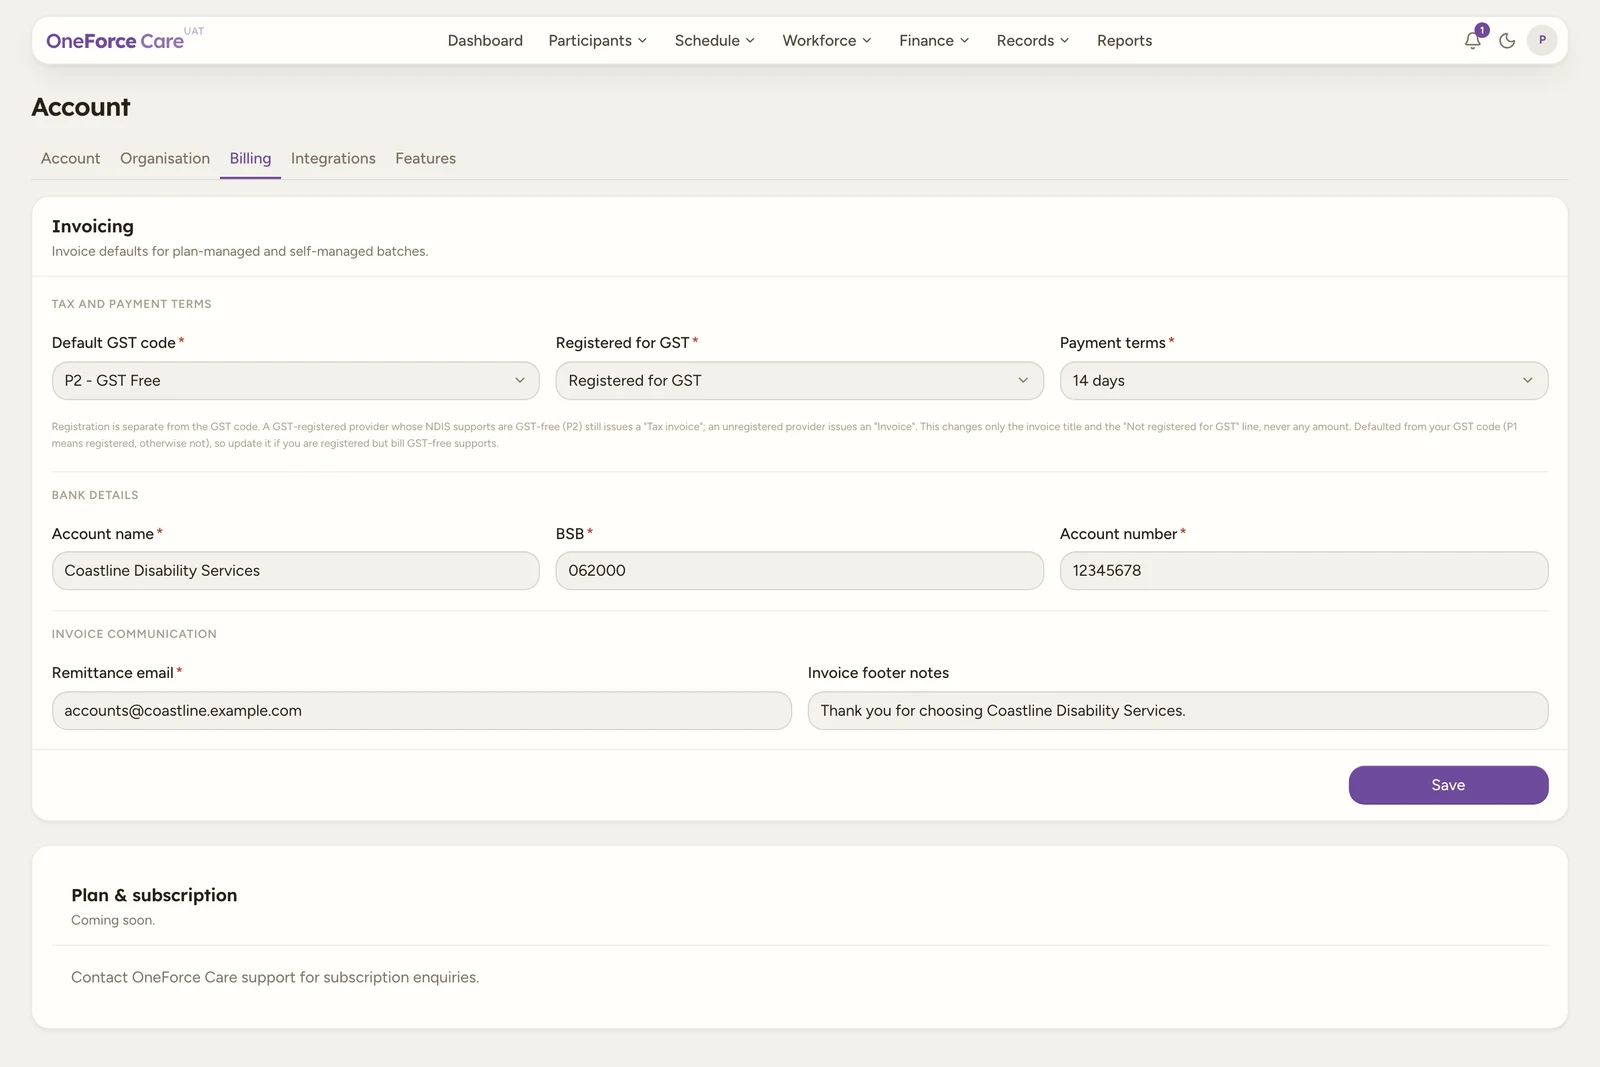Expand the Workforce menu

827,41
